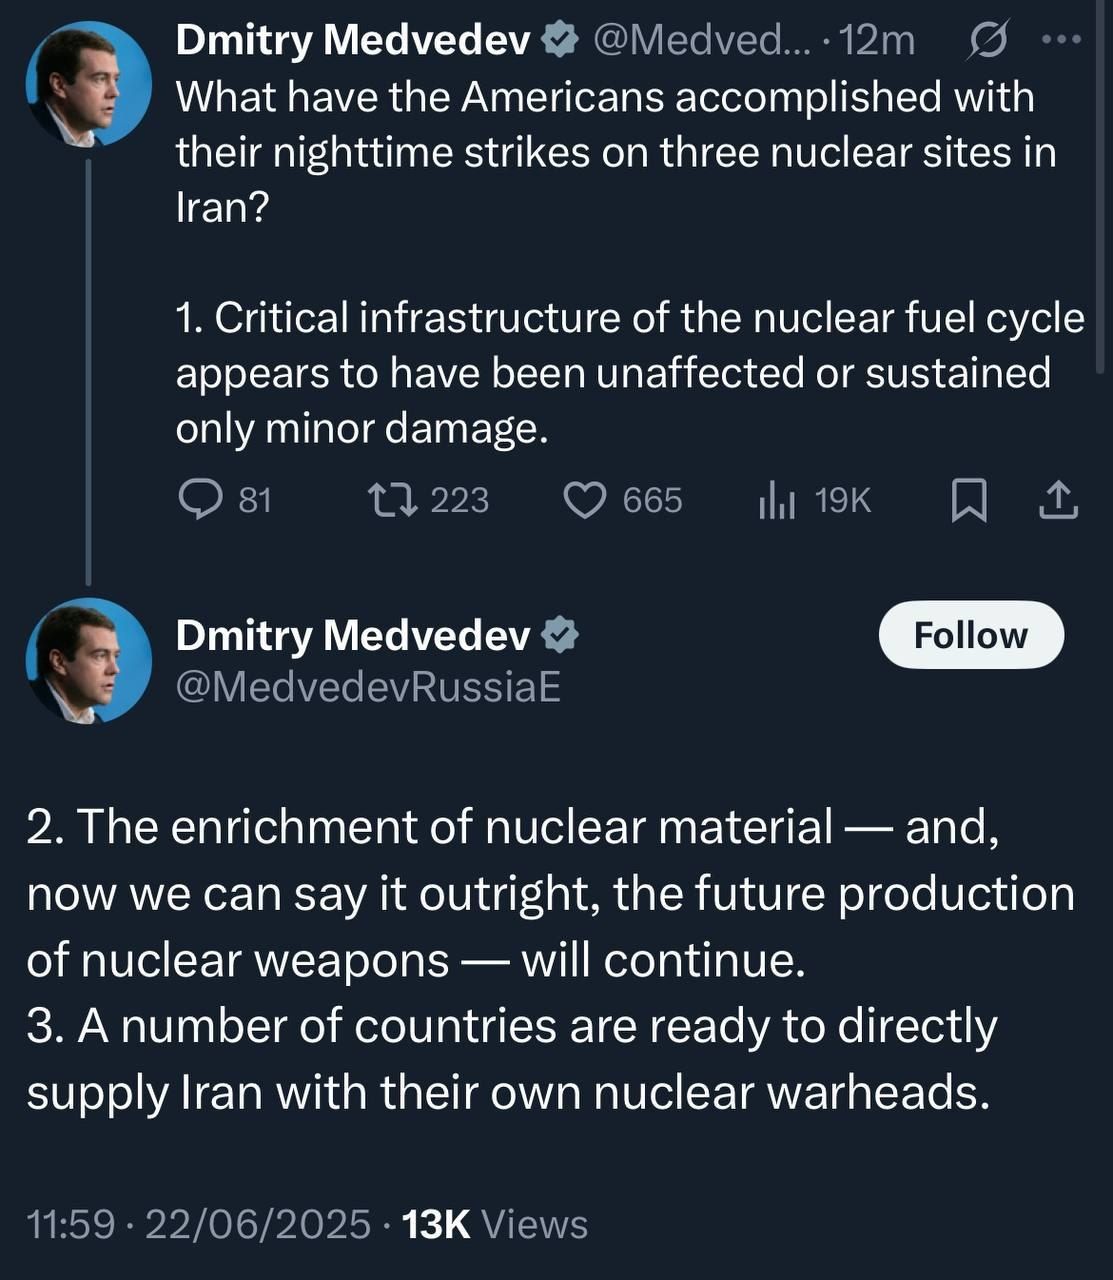Open the @MedvedevRussiaE handle link
Image resolution: width=1113 pixels, height=1280 pixels.
(368, 687)
